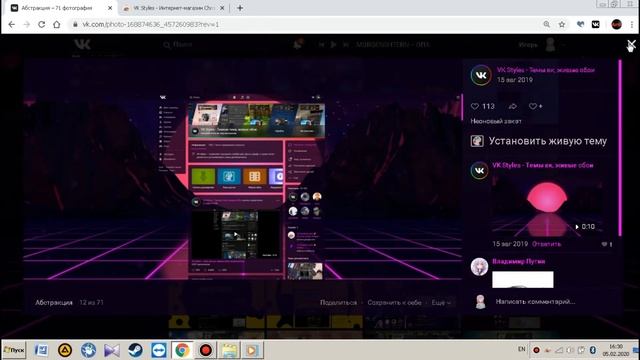Like the photo with the heart showing 113
Screen dimensions: 640x360
coord(482,106)
